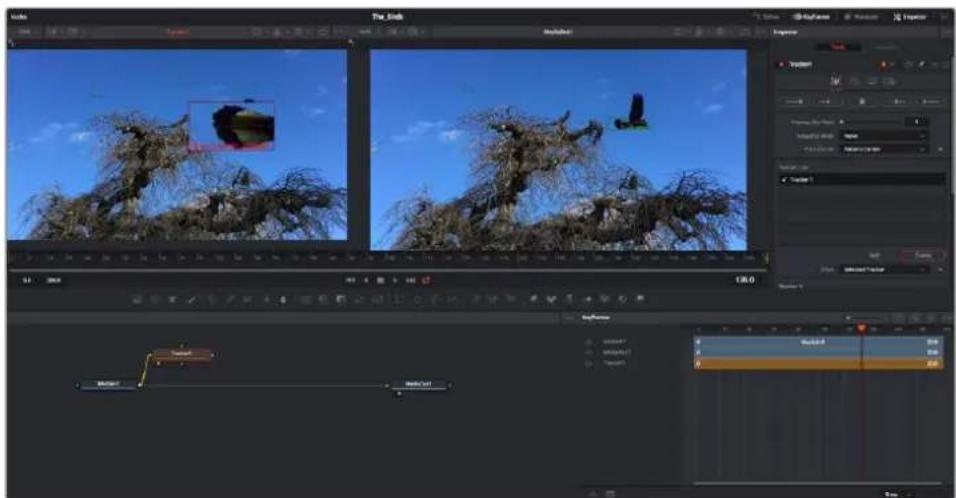Click the last icon in the Fusion toolbar
The image size is (956, 498).
640,299
